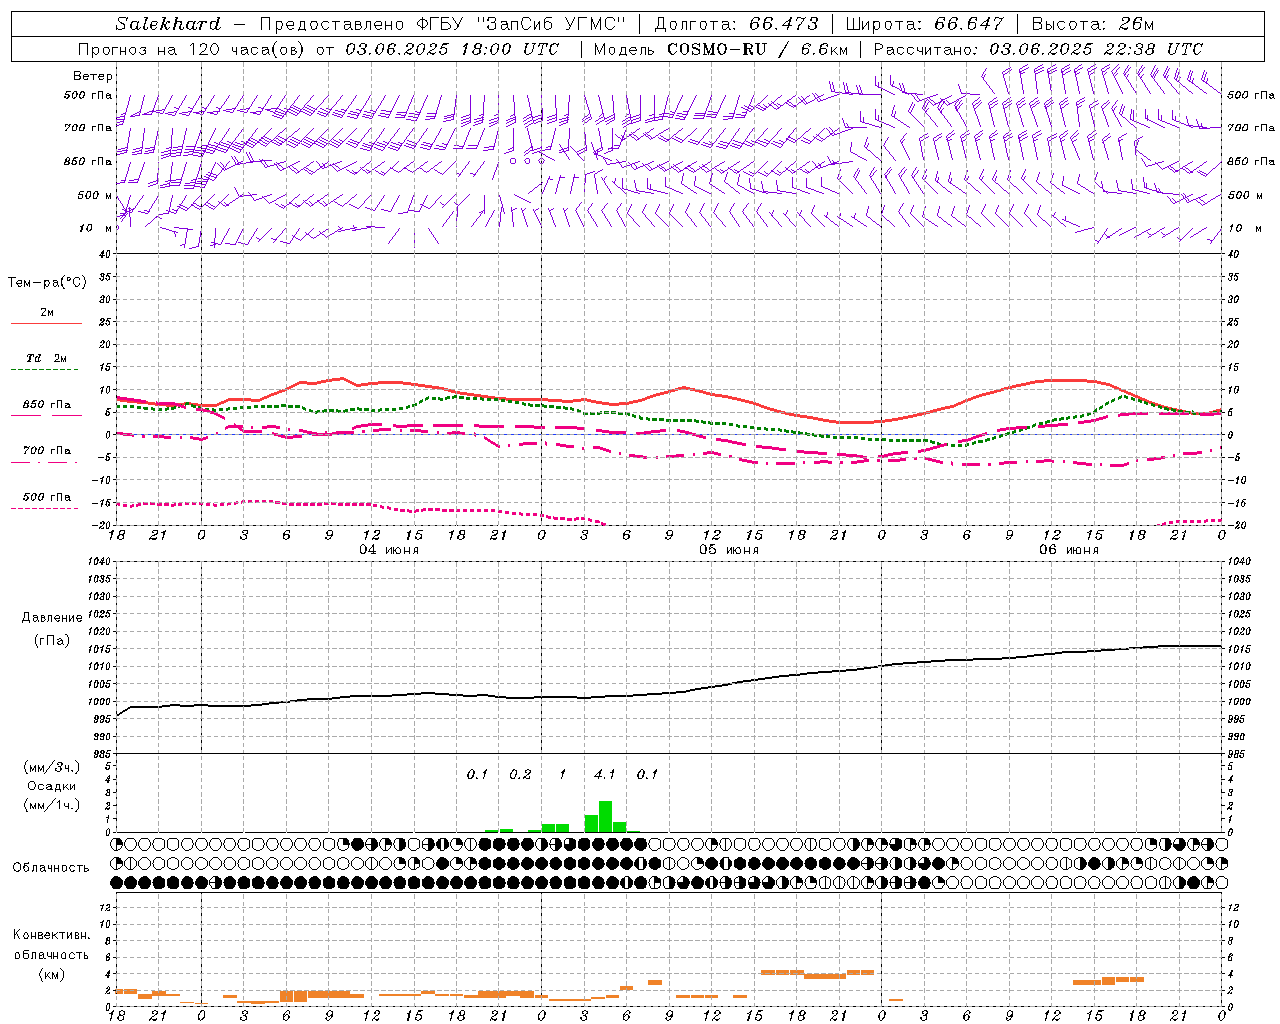Click the (км) unit under convective cloud label
1280x1024 pixels.
(x=52, y=974)
